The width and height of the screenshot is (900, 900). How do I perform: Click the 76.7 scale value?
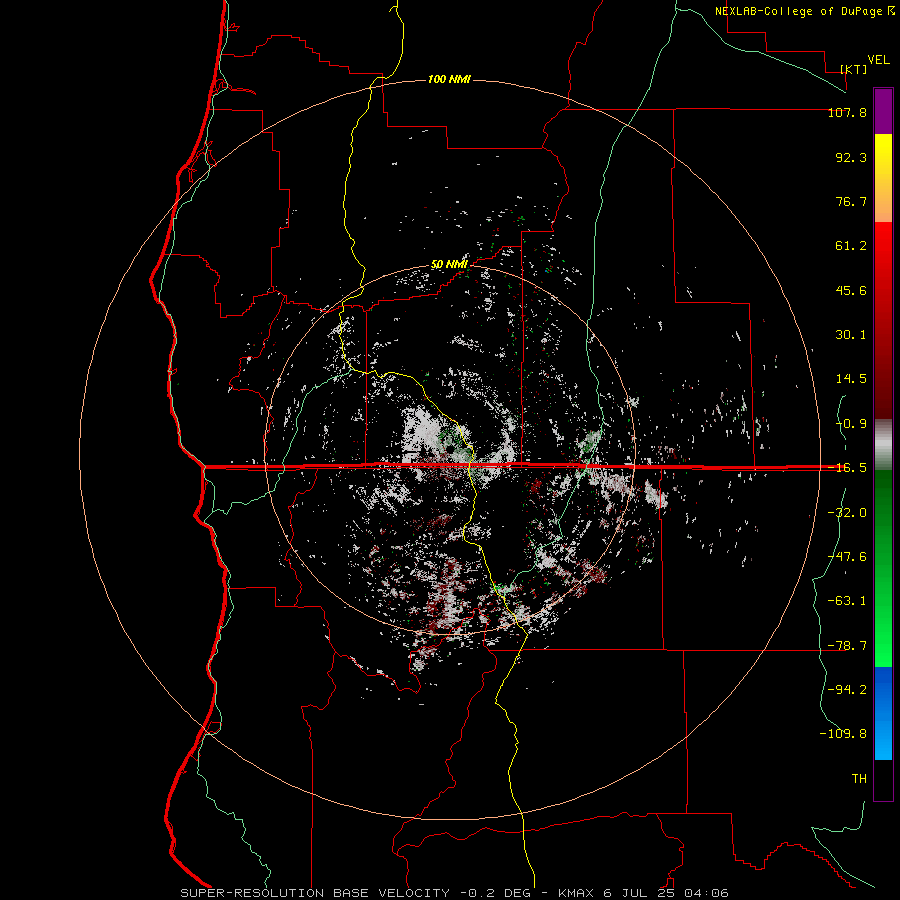(851, 201)
